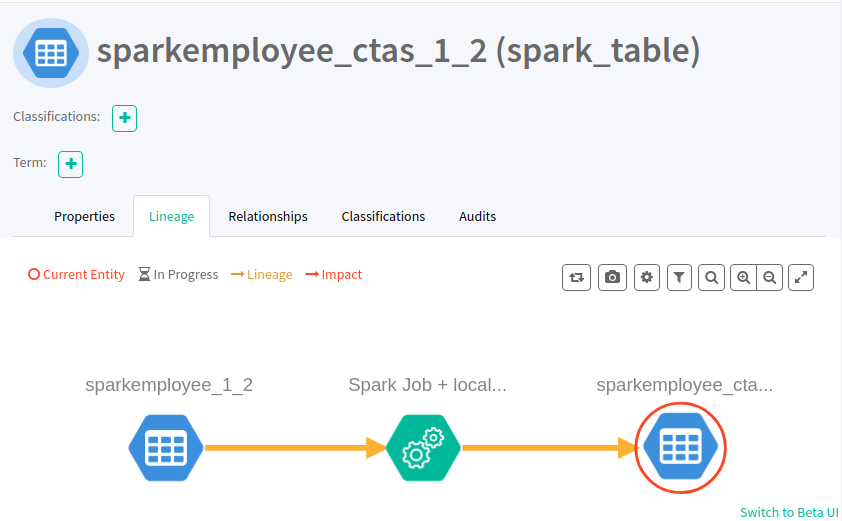This screenshot has height=521, width=842.
Task: Click the red 'Impact' legend entry
Action: coord(333,274)
